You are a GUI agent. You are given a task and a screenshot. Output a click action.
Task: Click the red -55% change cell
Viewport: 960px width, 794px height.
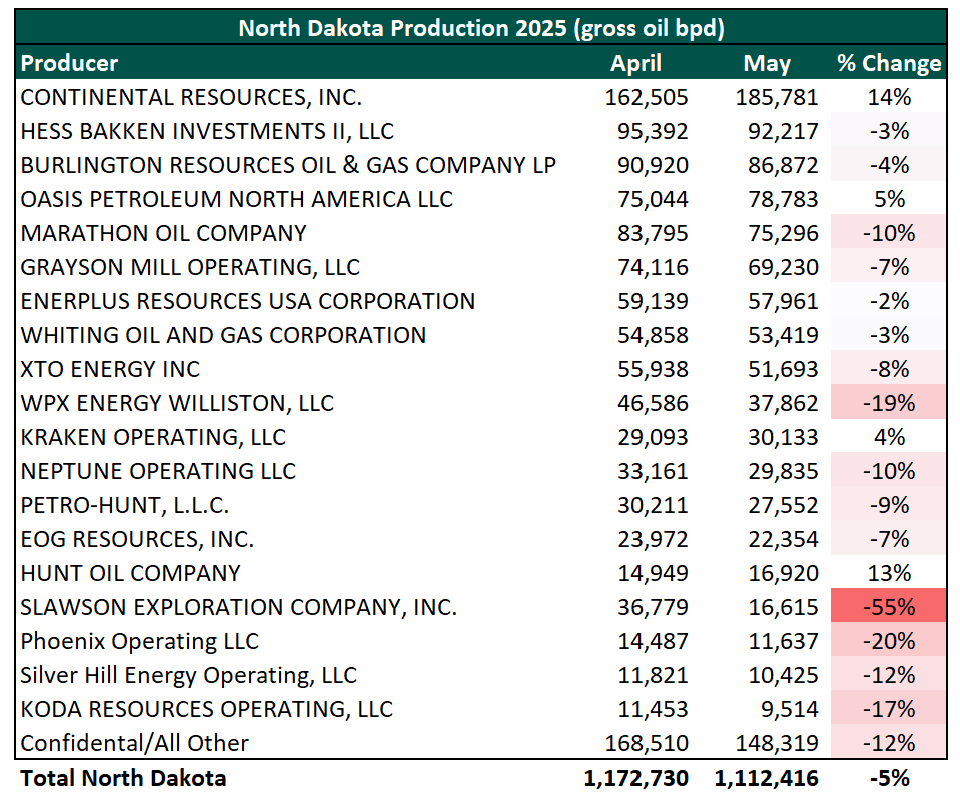tap(889, 607)
